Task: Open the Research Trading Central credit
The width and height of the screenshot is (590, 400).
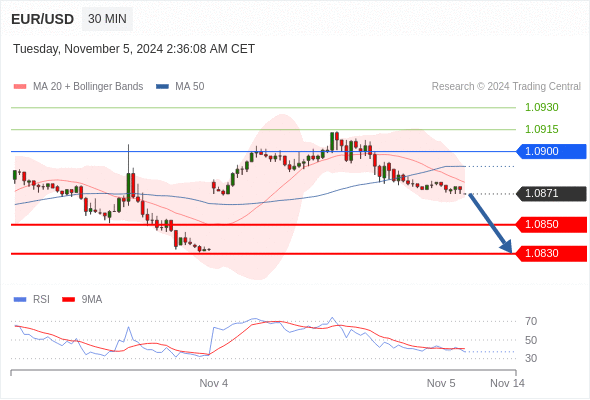Action: (506, 87)
